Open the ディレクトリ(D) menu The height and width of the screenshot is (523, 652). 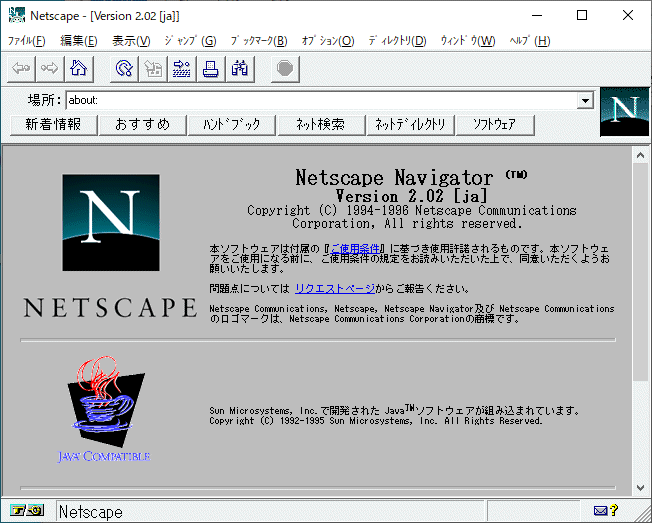coord(397,41)
